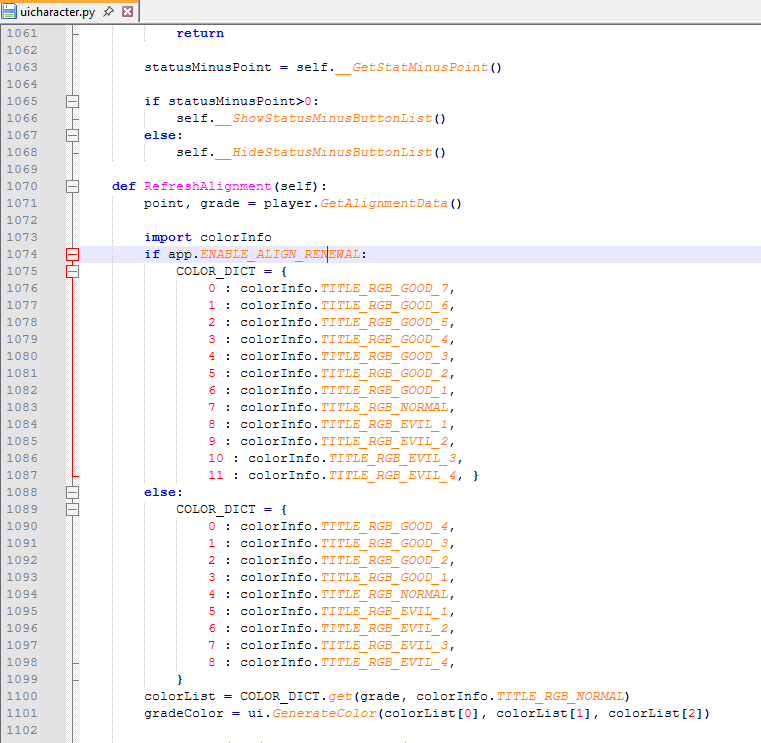
Task: Close the uicharacter.py tab
Action: pos(127,12)
